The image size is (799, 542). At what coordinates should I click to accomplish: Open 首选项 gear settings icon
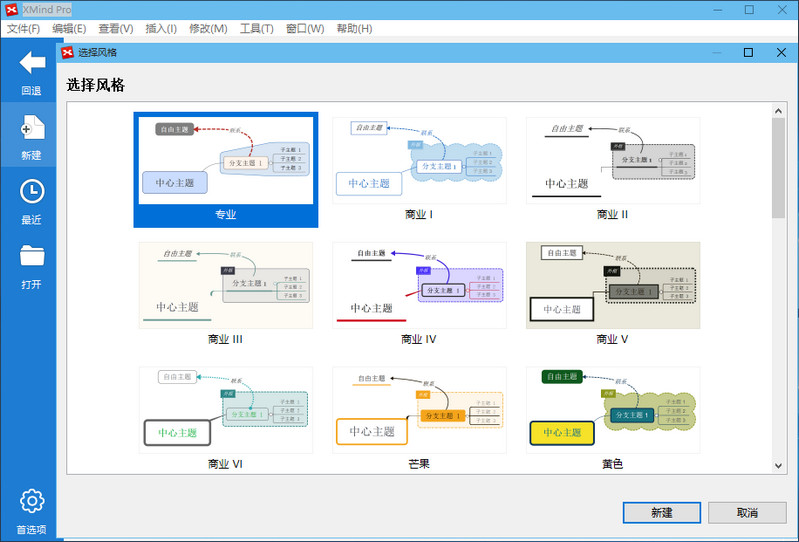32,501
